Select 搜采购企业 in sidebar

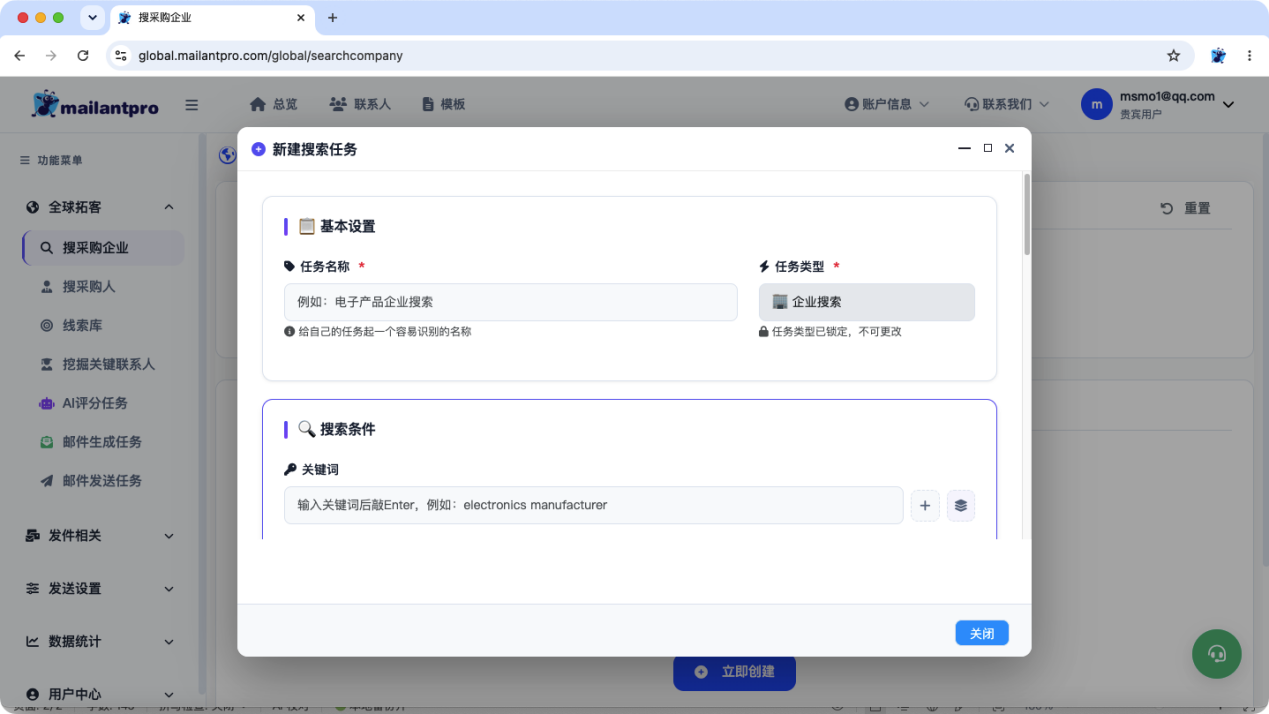click(103, 248)
